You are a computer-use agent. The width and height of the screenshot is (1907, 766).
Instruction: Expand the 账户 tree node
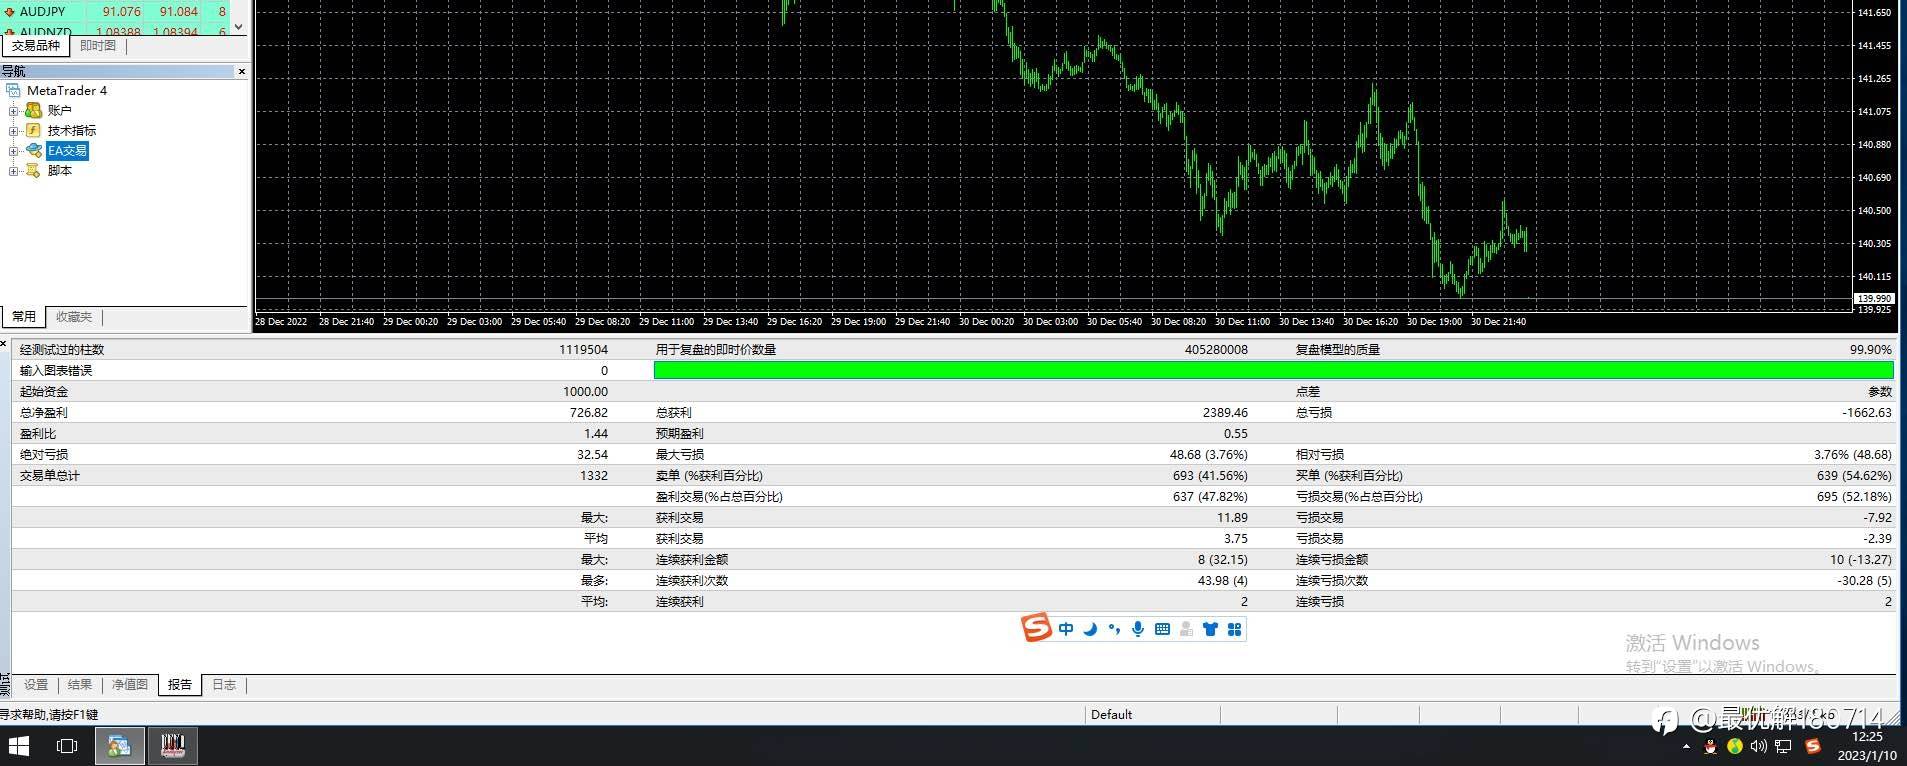pyautogui.click(x=14, y=110)
